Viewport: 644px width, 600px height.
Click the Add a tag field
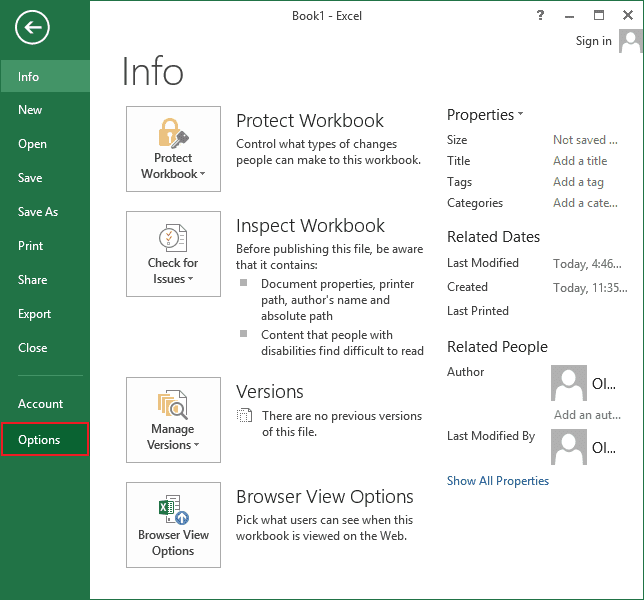point(578,182)
